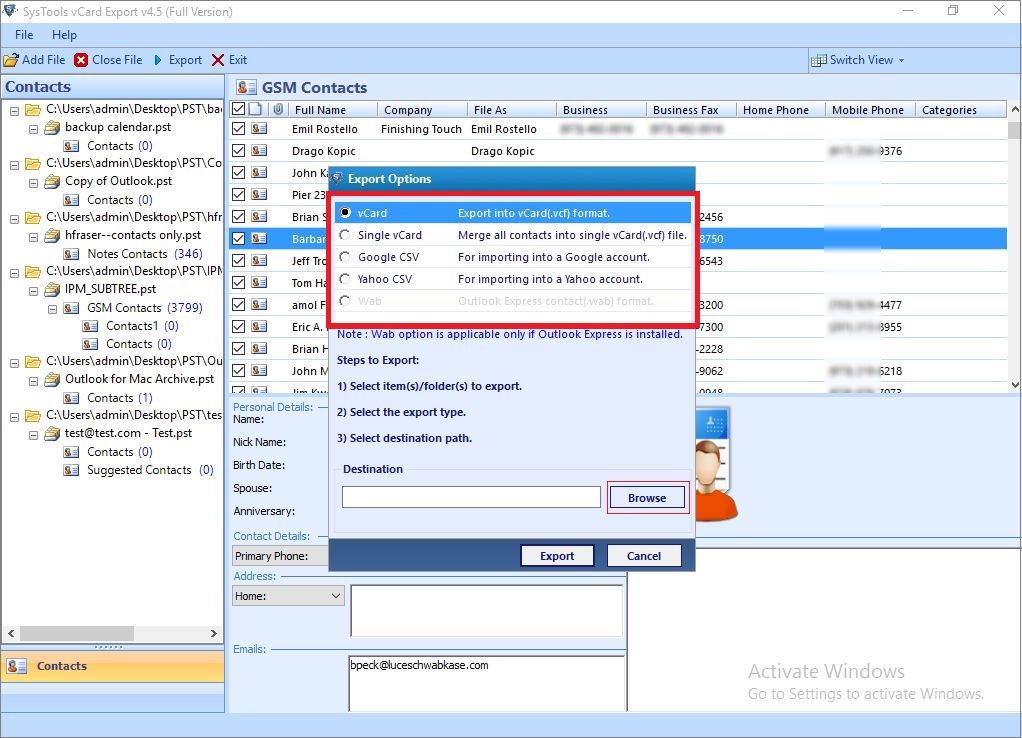Click the IPM_SUBTREE.pst file icon
Image resolution: width=1022 pixels, height=738 pixels.
click(x=52, y=289)
